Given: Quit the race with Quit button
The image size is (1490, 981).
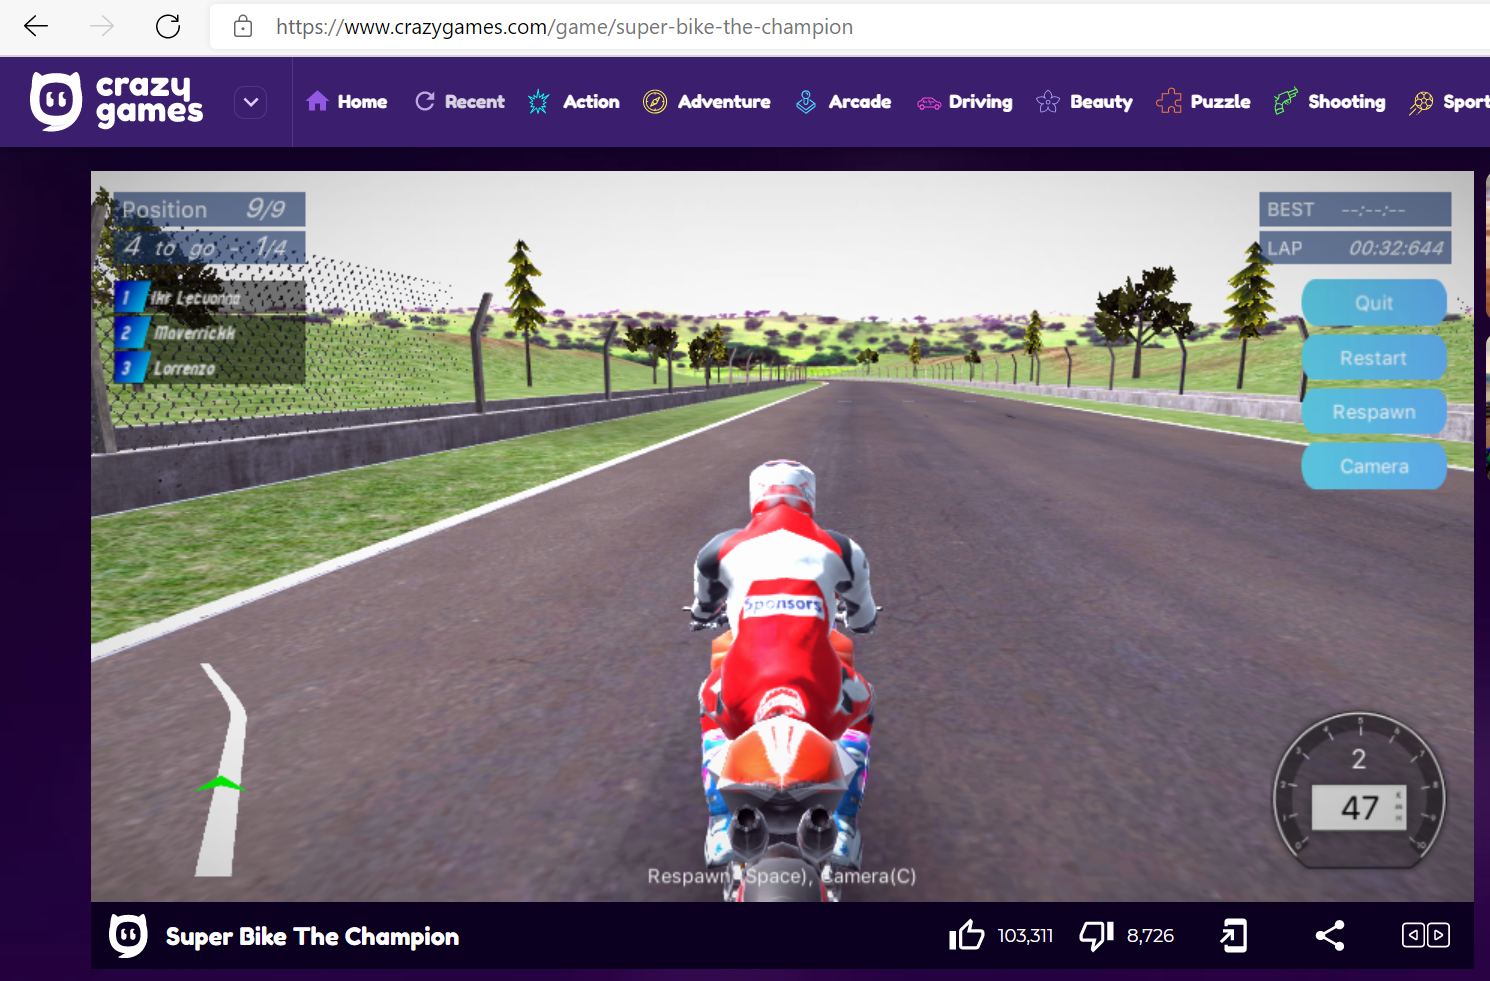Looking at the screenshot, I should (1374, 303).
